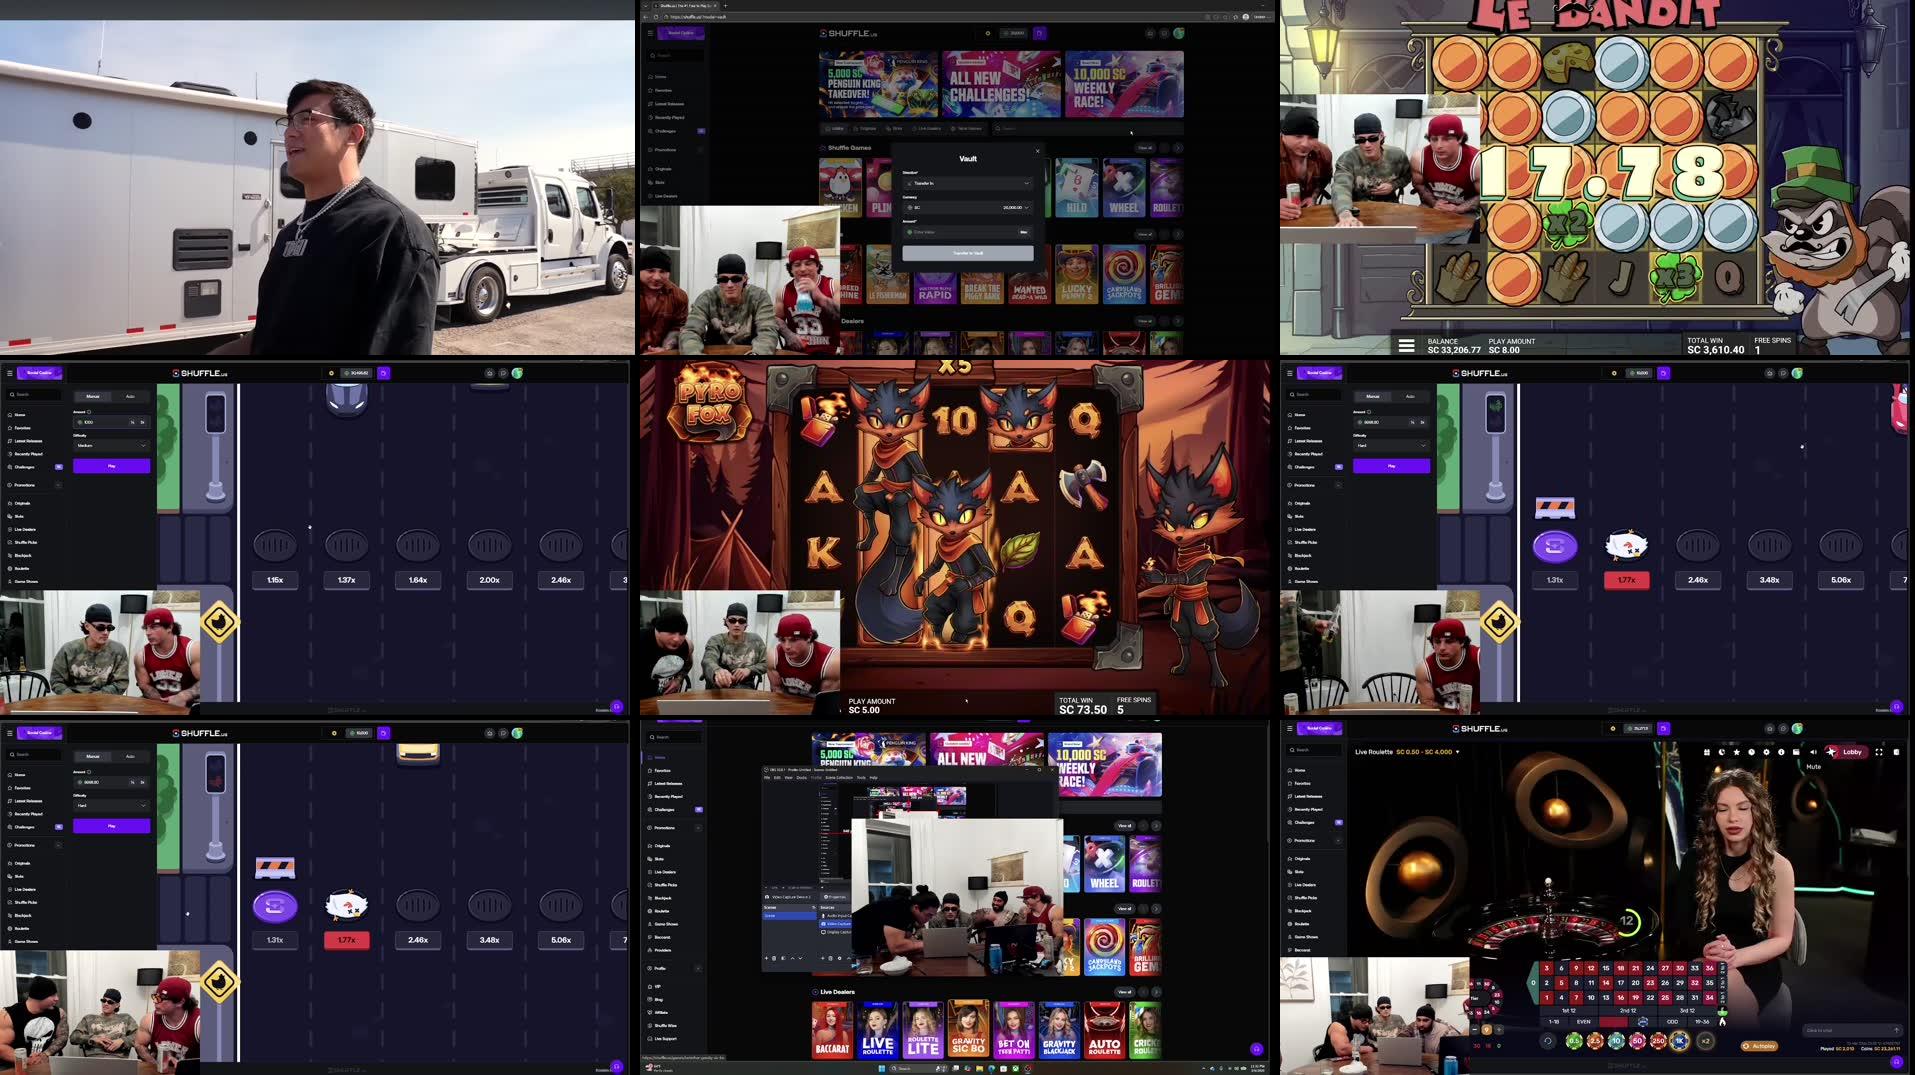This screenshot has width=1915, height=1075.
Task: Open the Live Roulette settings gear
Action: tap(1766, 752)
